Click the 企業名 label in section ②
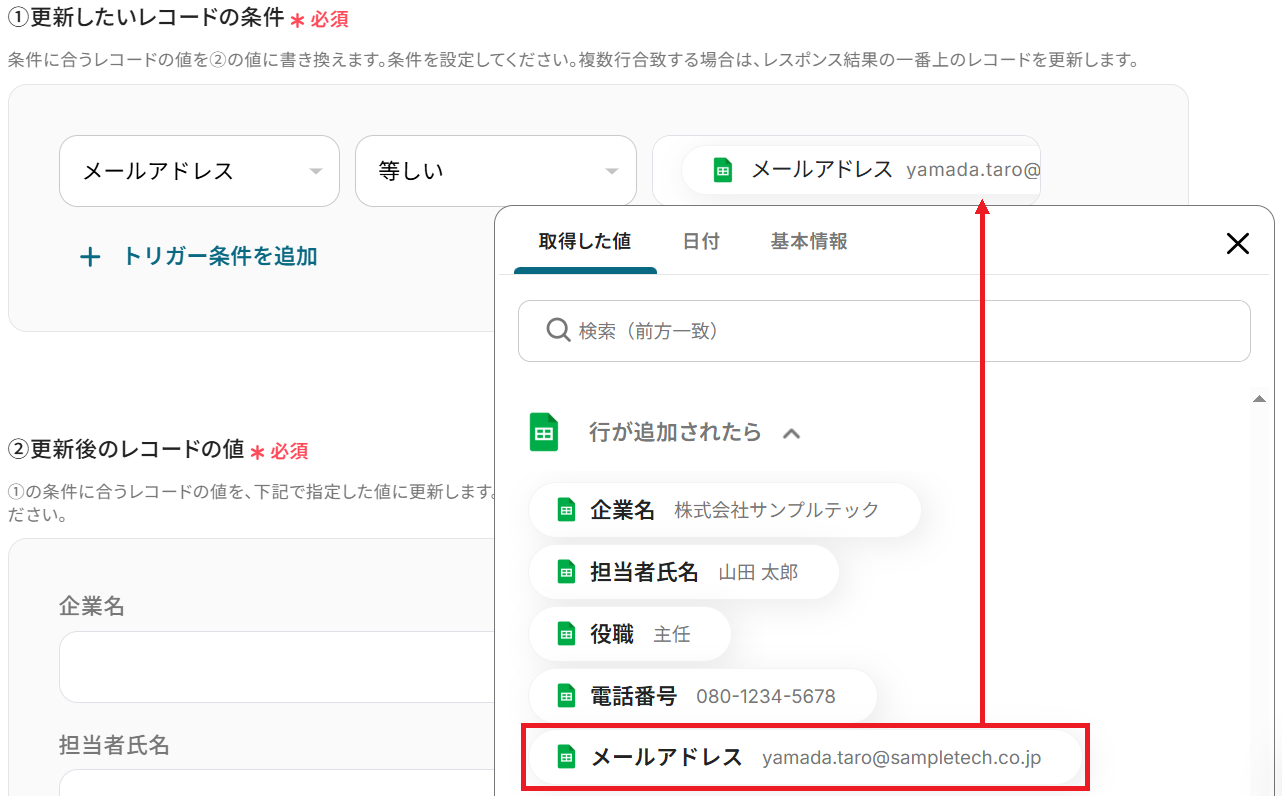 (x=92, y=606)
